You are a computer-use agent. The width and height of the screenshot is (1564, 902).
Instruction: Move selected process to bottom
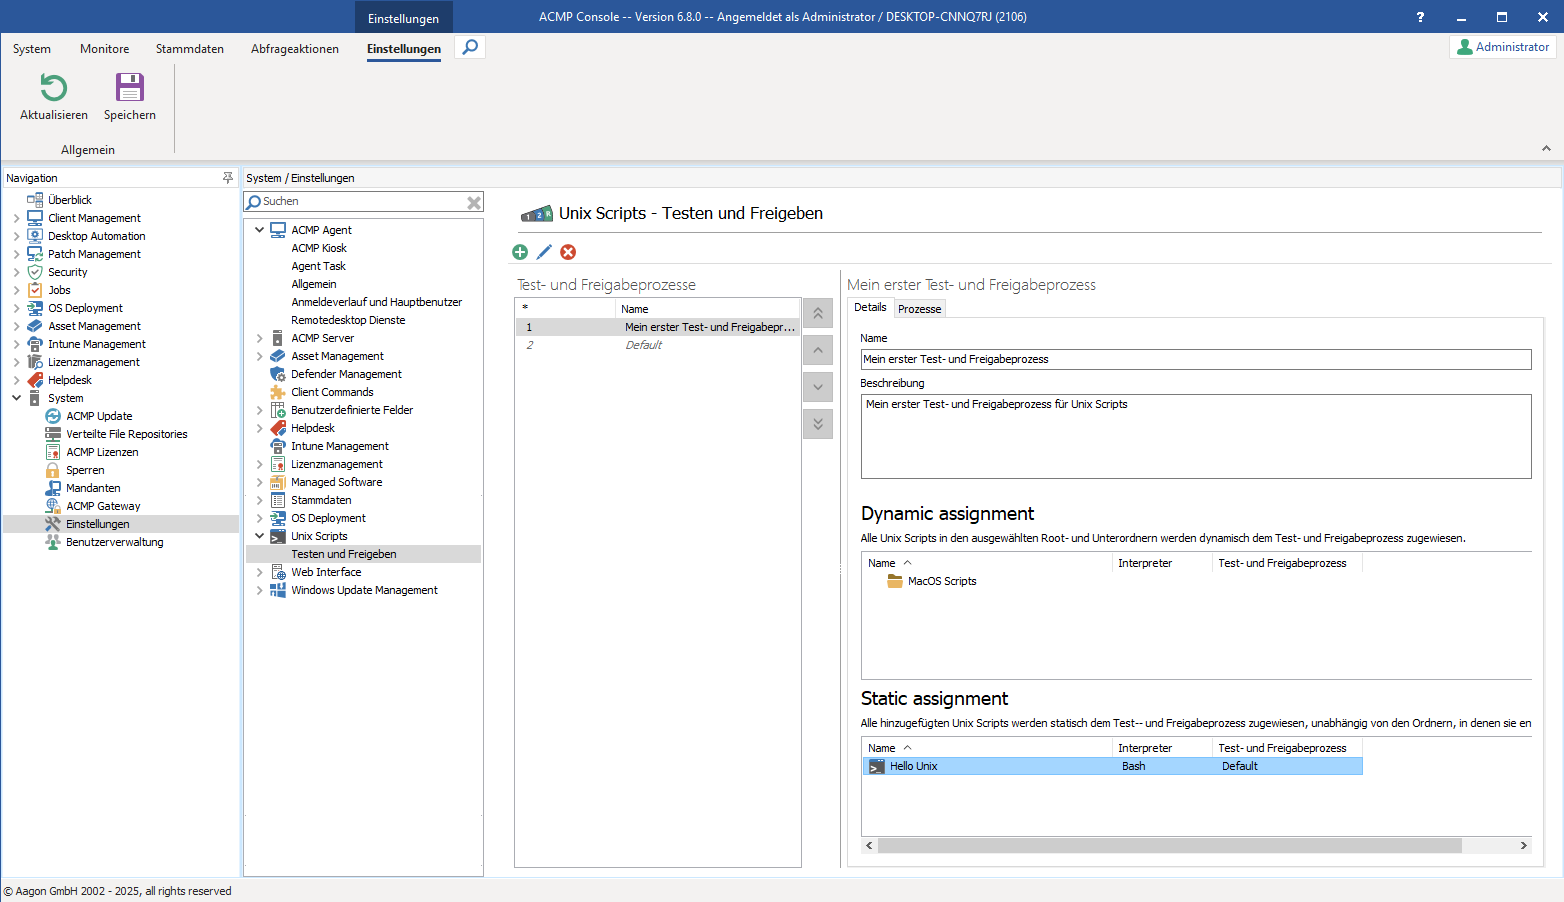(817, 424)
